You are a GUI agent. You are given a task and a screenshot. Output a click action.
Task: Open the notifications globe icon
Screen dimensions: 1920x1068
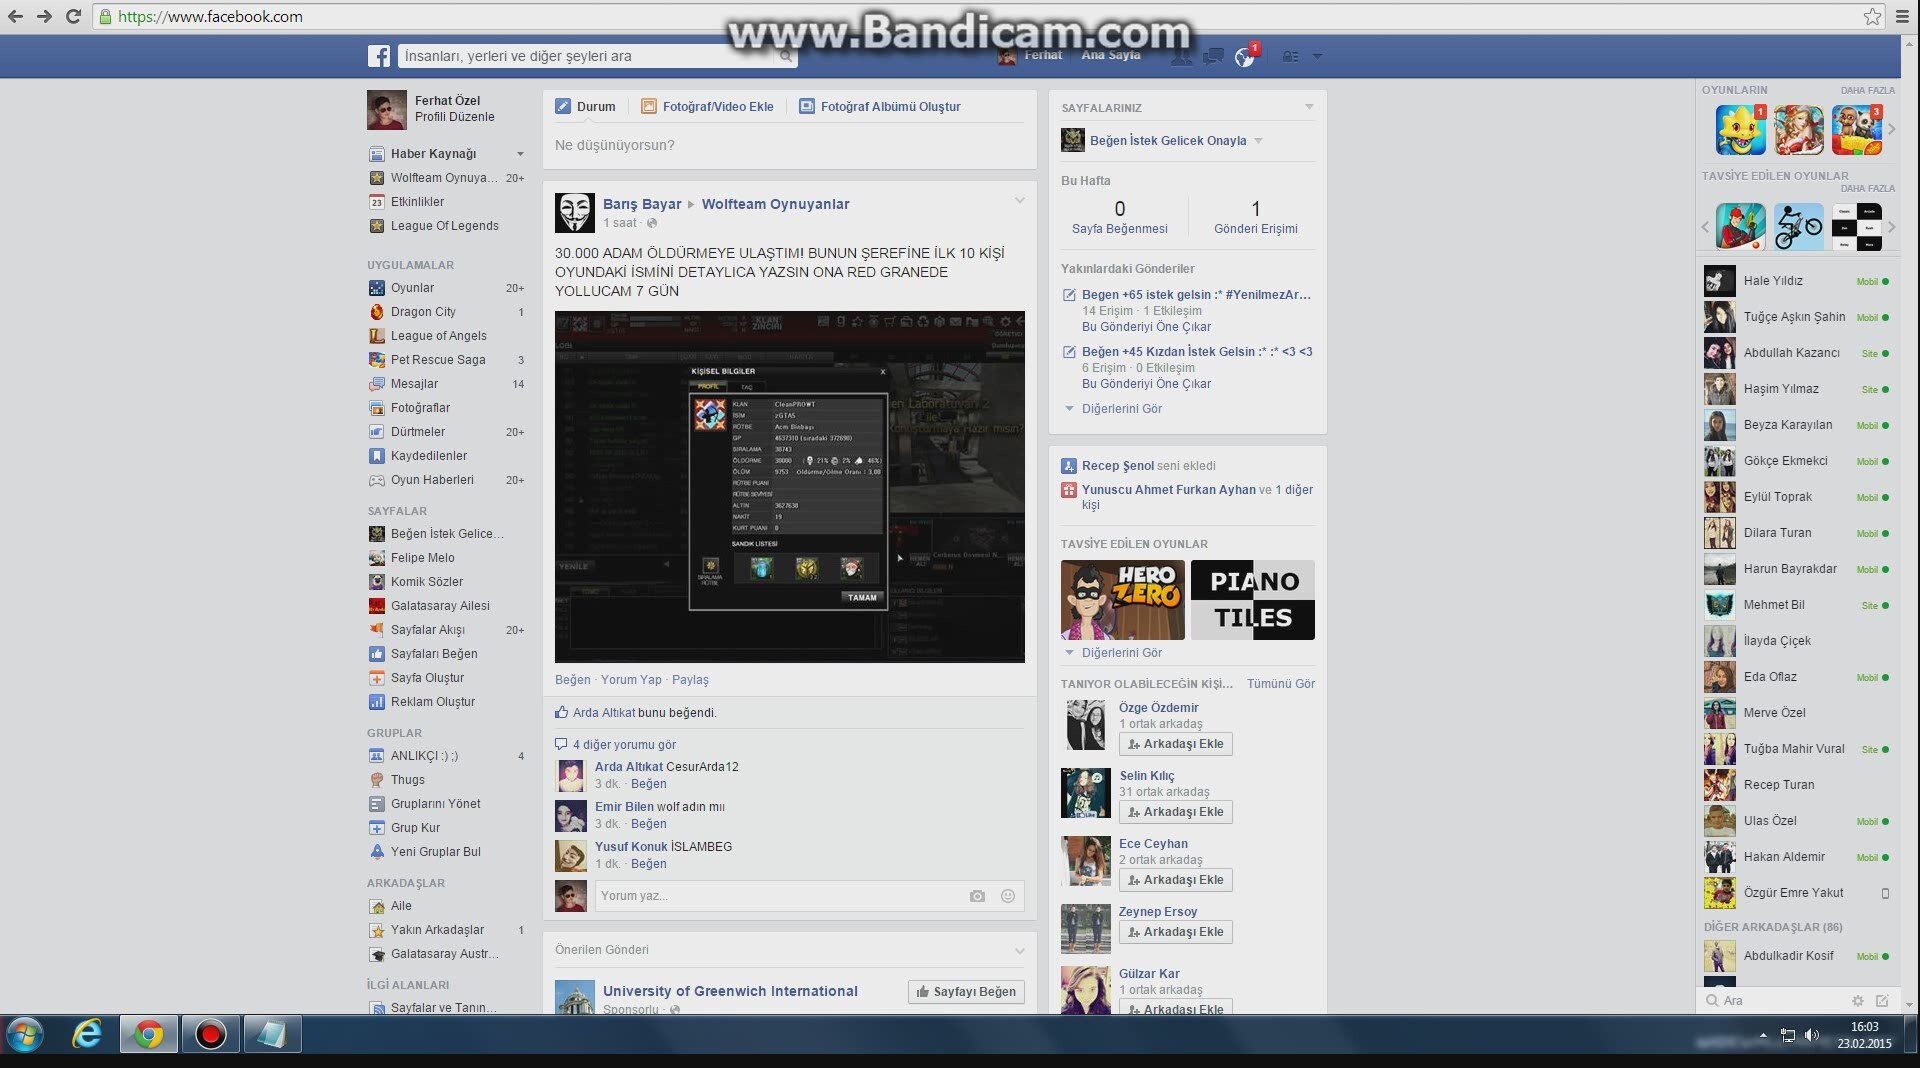(x=1244, y=57)
